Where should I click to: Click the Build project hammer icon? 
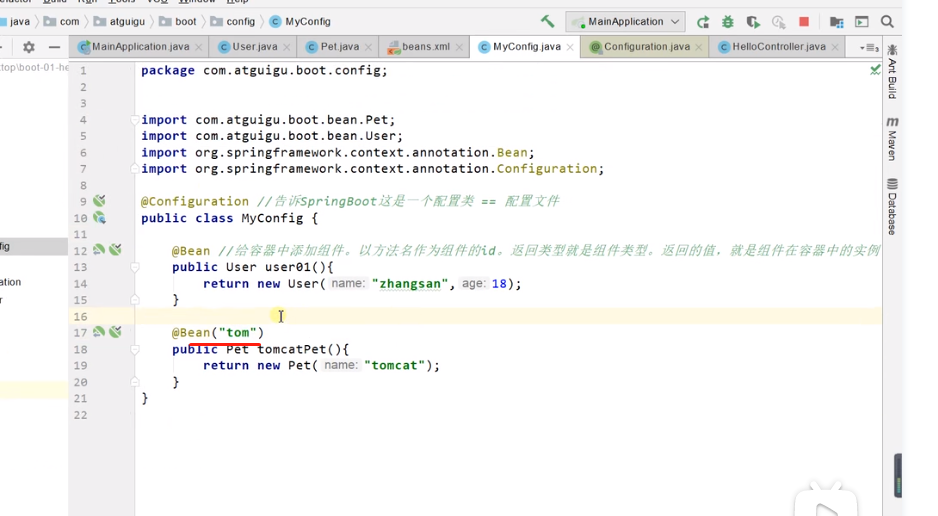(547, 22)
